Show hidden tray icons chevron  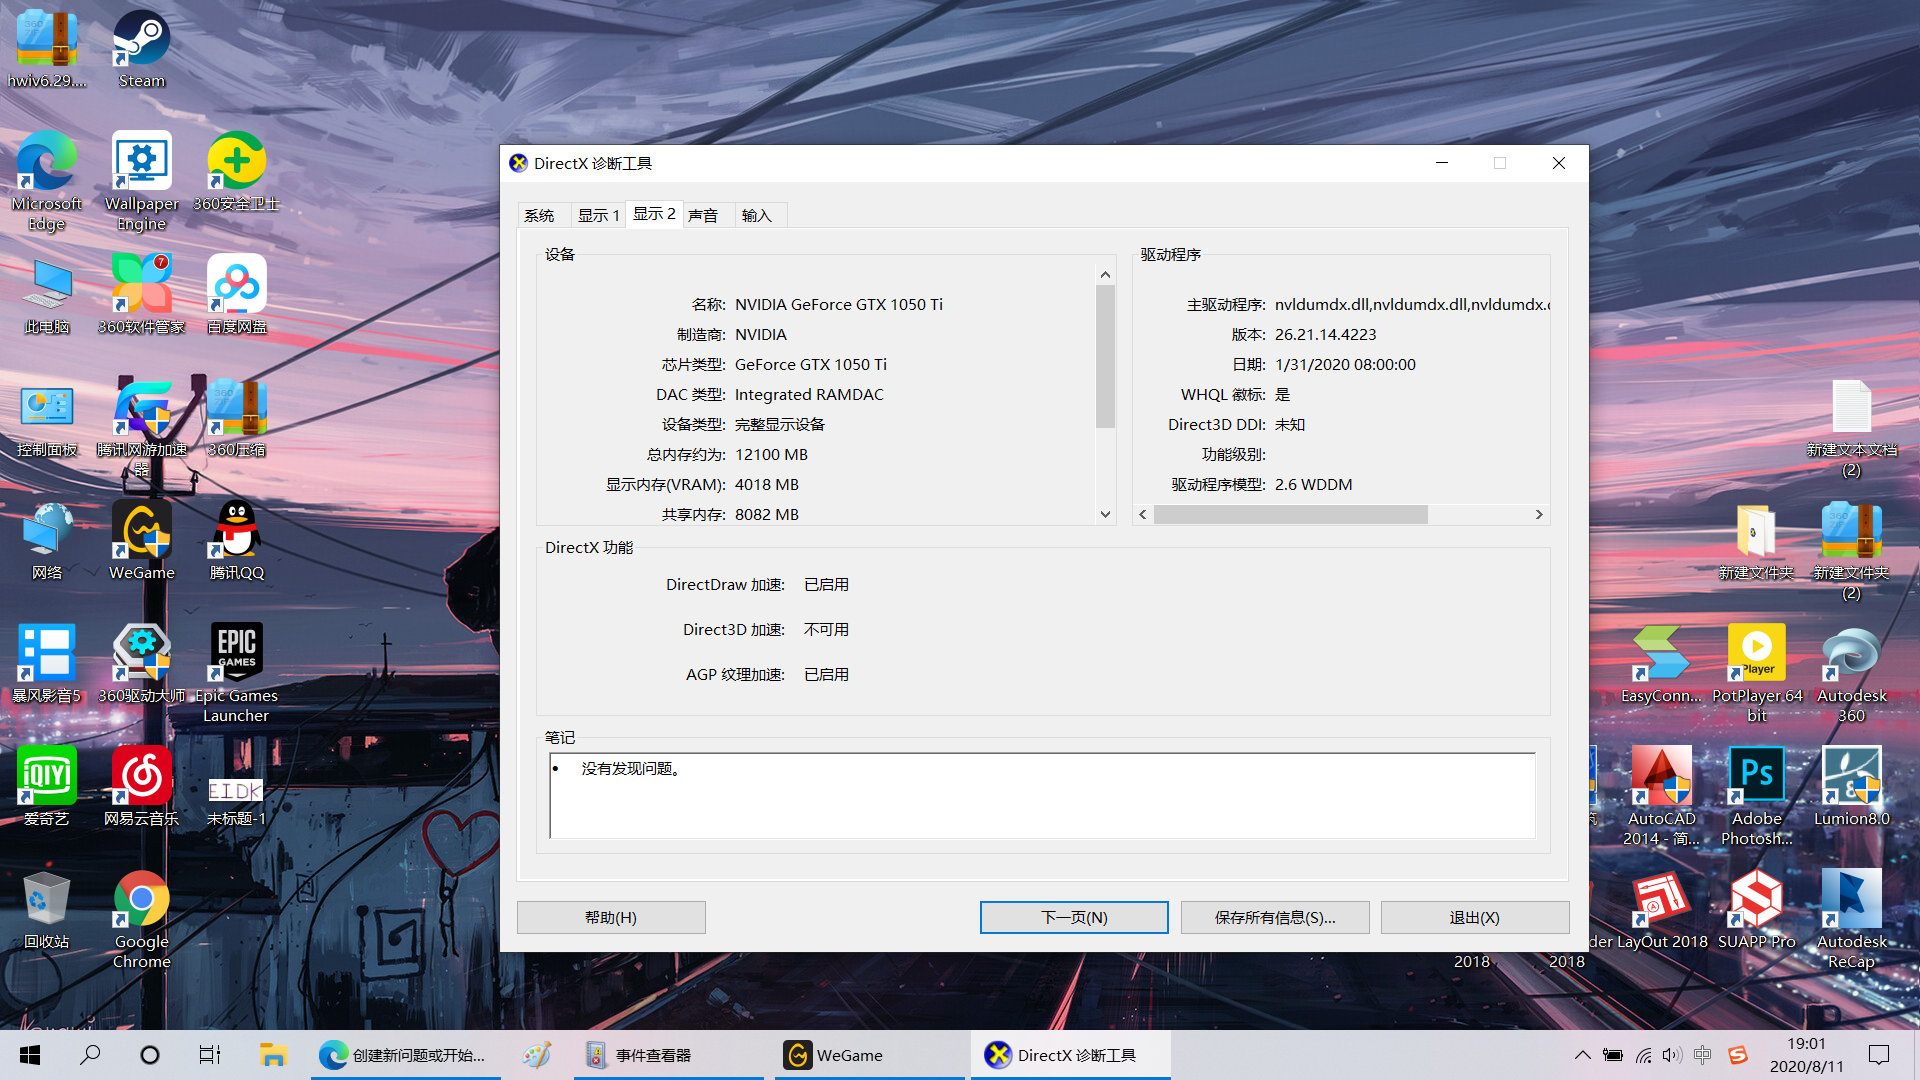click(1582, 1055)
